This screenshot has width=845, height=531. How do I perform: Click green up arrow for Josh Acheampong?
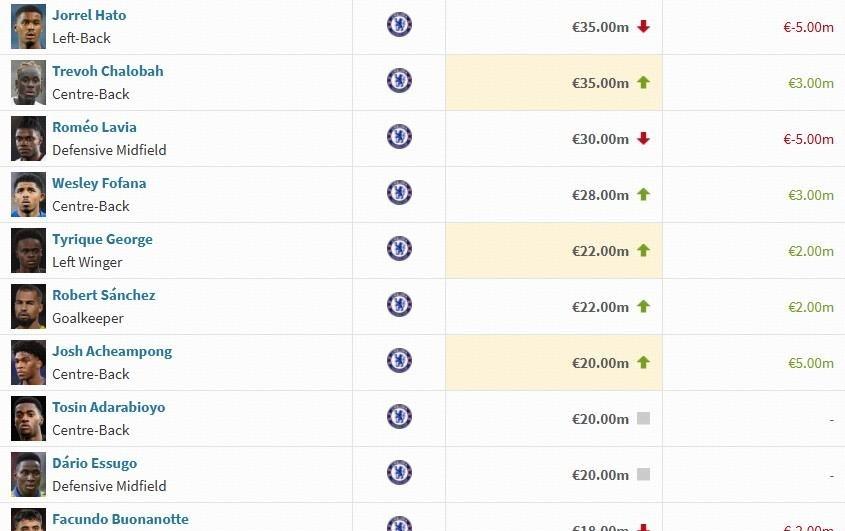coord(643,363)
